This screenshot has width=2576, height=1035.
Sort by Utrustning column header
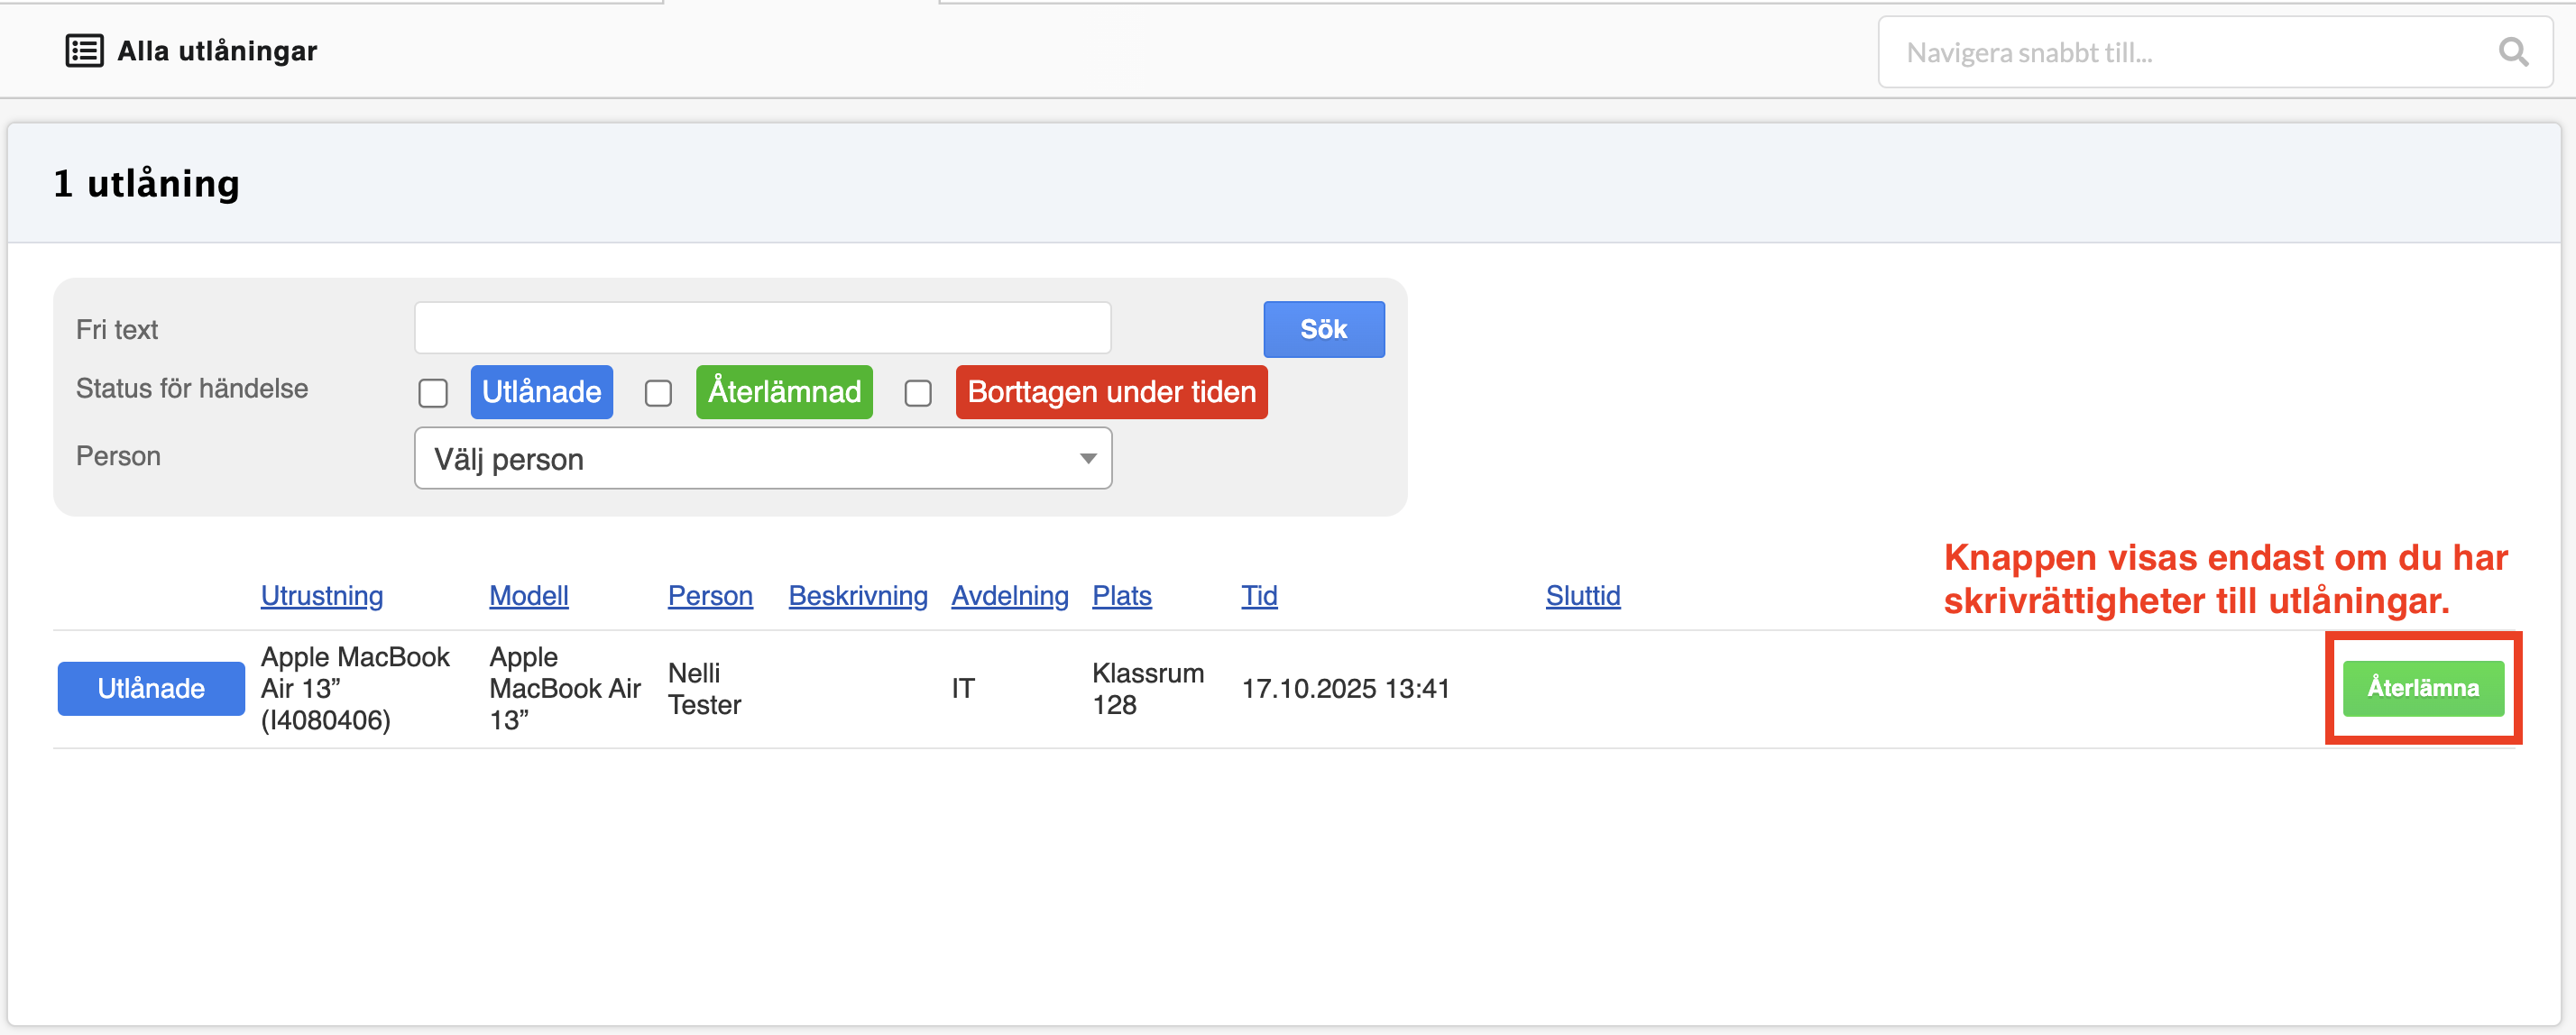[x=321, y=596]
